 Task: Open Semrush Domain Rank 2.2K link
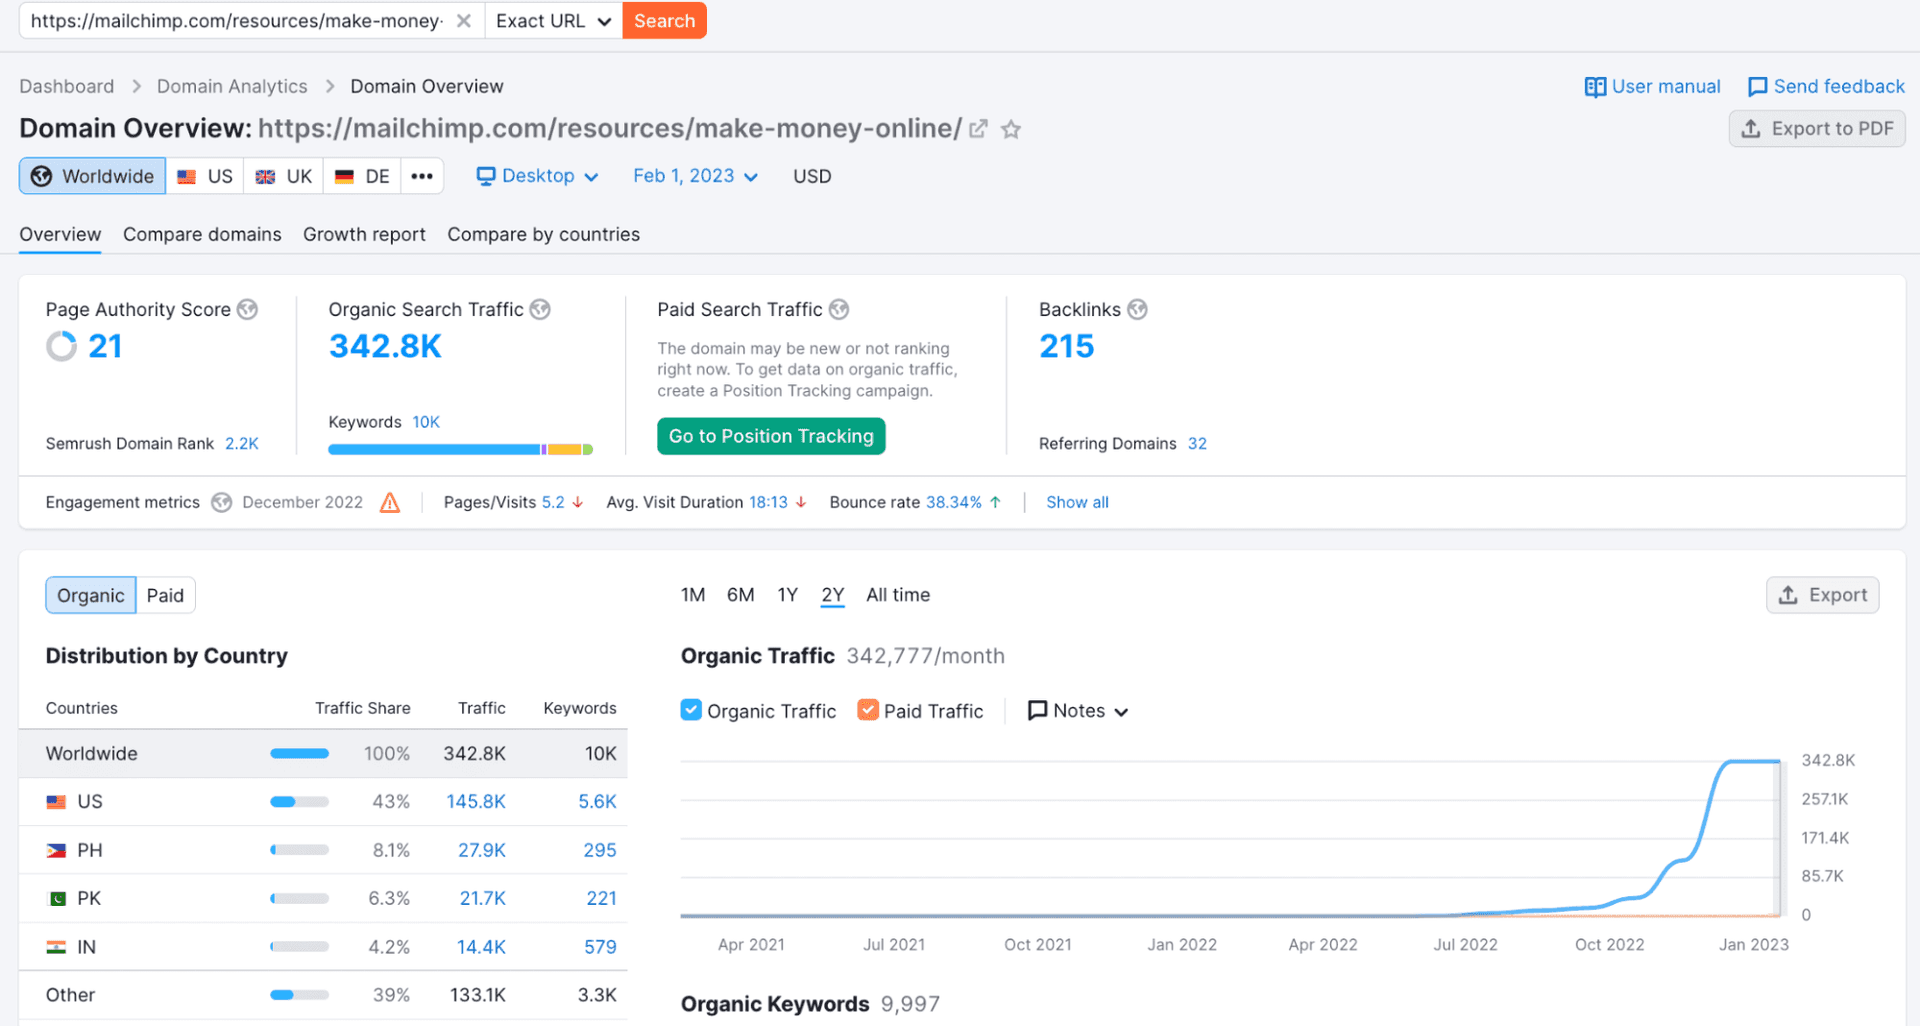click(x=242, y=444)
